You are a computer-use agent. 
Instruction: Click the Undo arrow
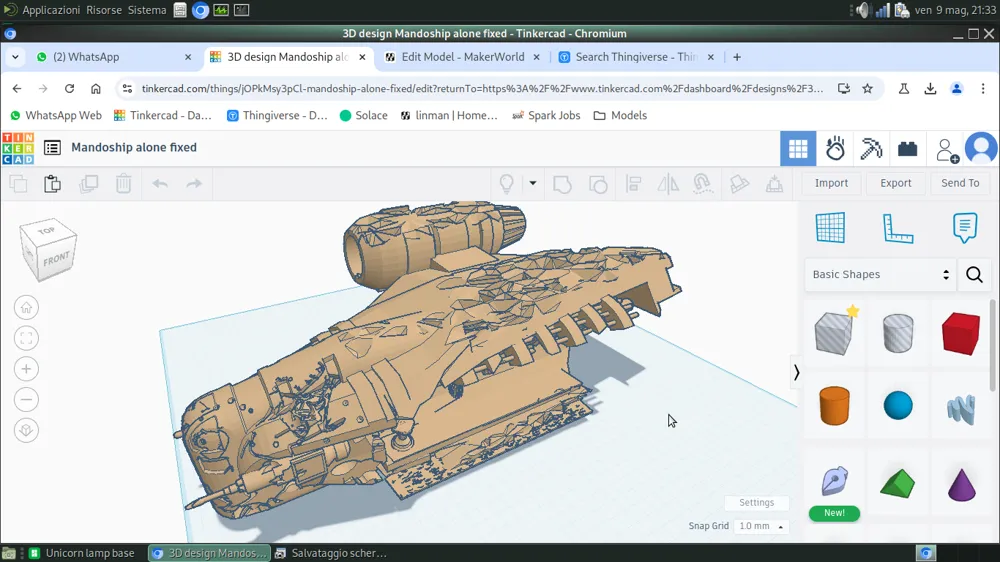click(160, 184)
